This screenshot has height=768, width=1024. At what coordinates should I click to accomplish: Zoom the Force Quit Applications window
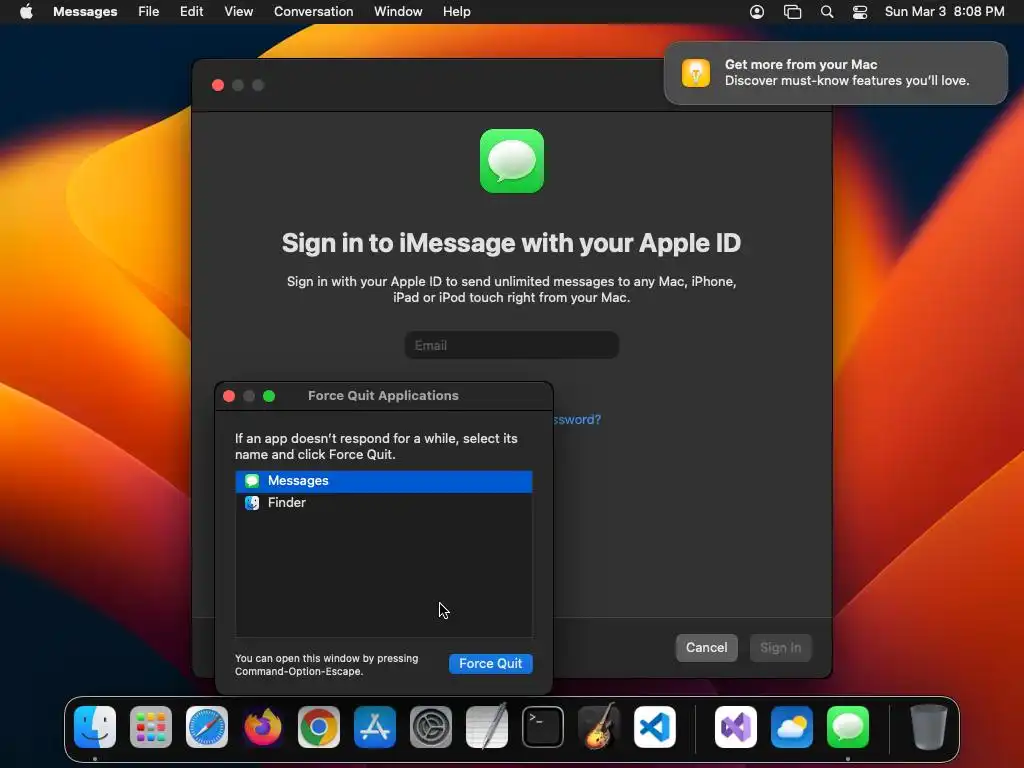pyautogui.click(x=269, y=396)
